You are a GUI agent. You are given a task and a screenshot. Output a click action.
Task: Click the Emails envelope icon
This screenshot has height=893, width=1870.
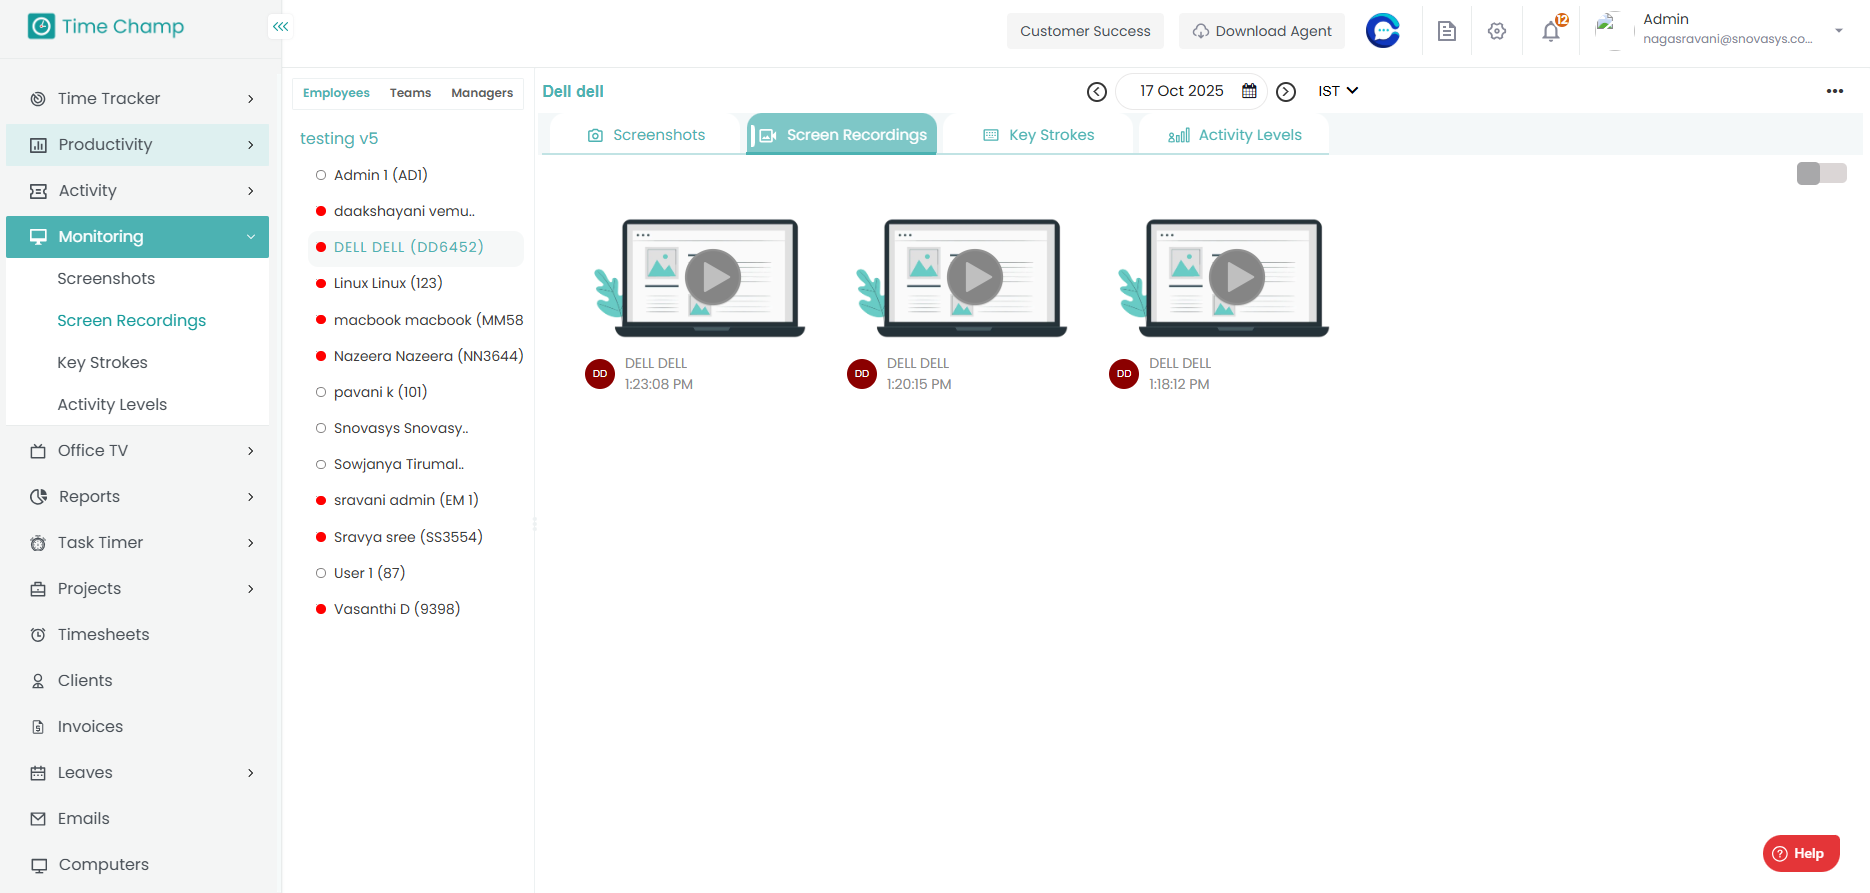(x=38, y=819)
